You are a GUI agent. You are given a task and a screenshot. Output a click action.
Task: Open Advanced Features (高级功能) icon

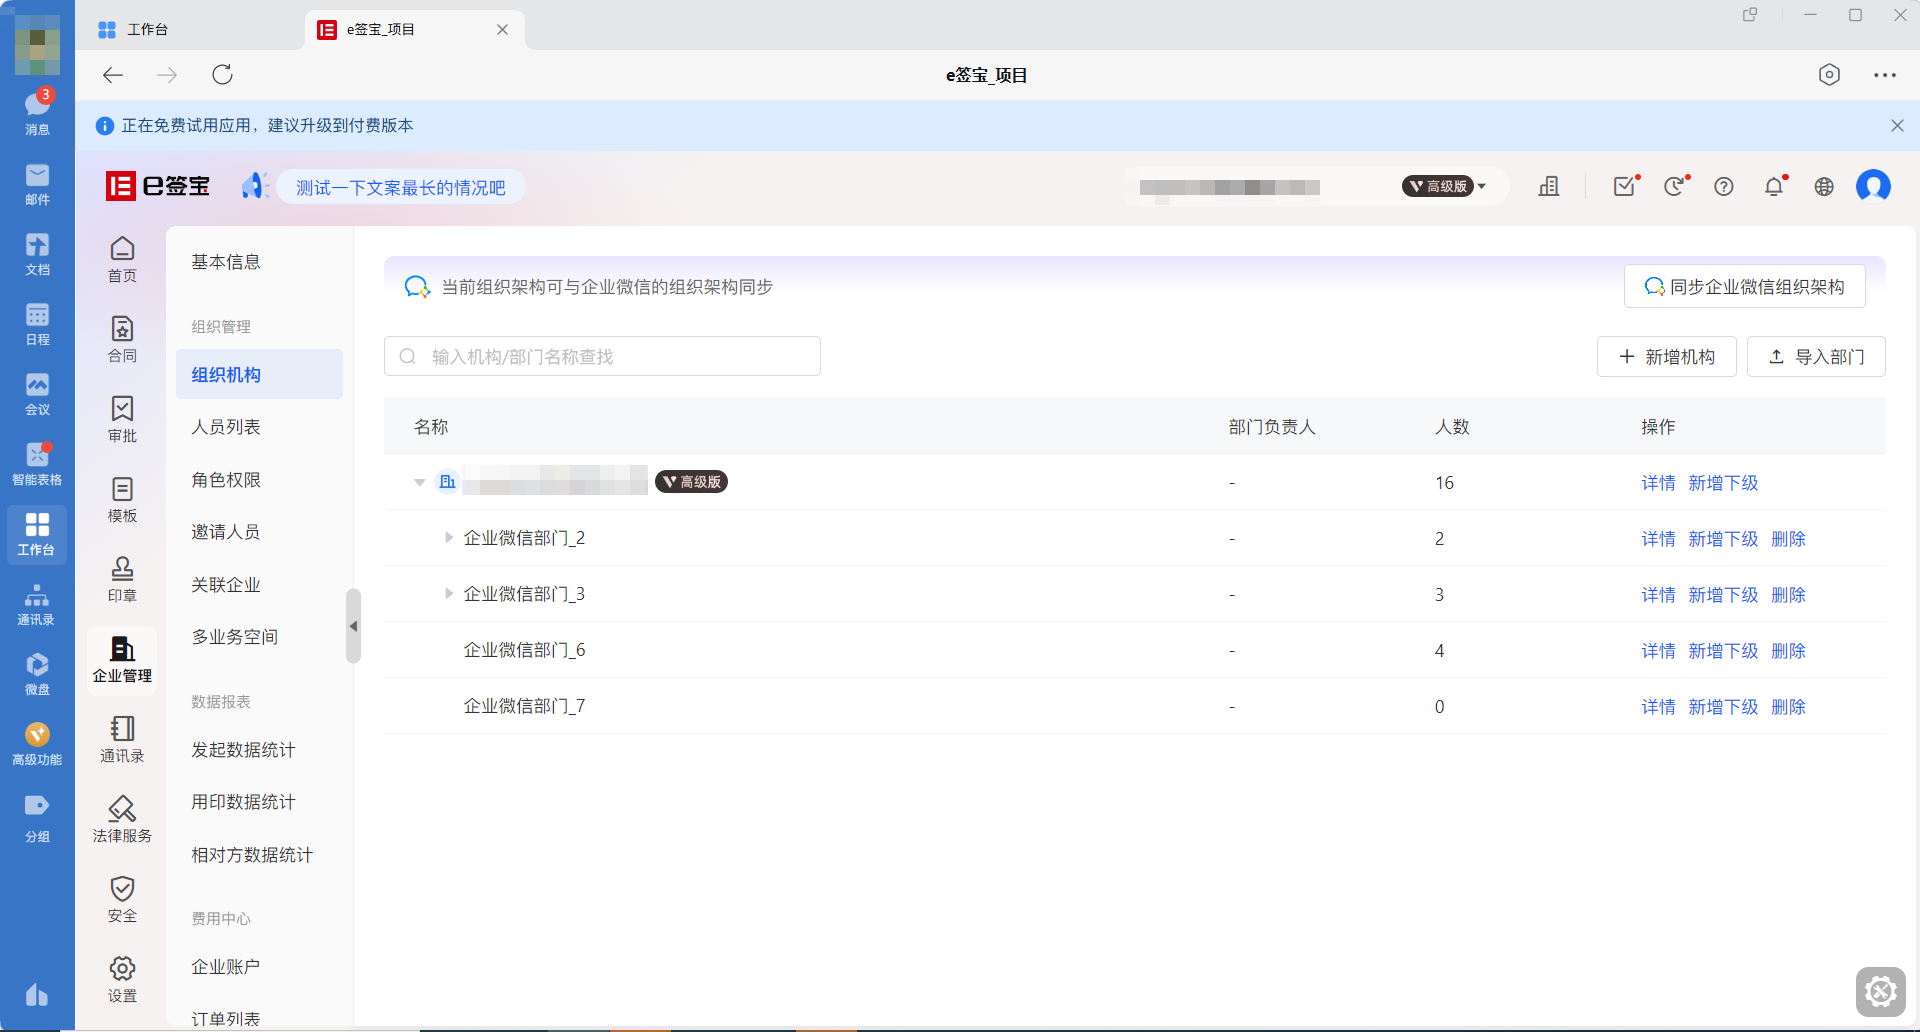[37, 744]
